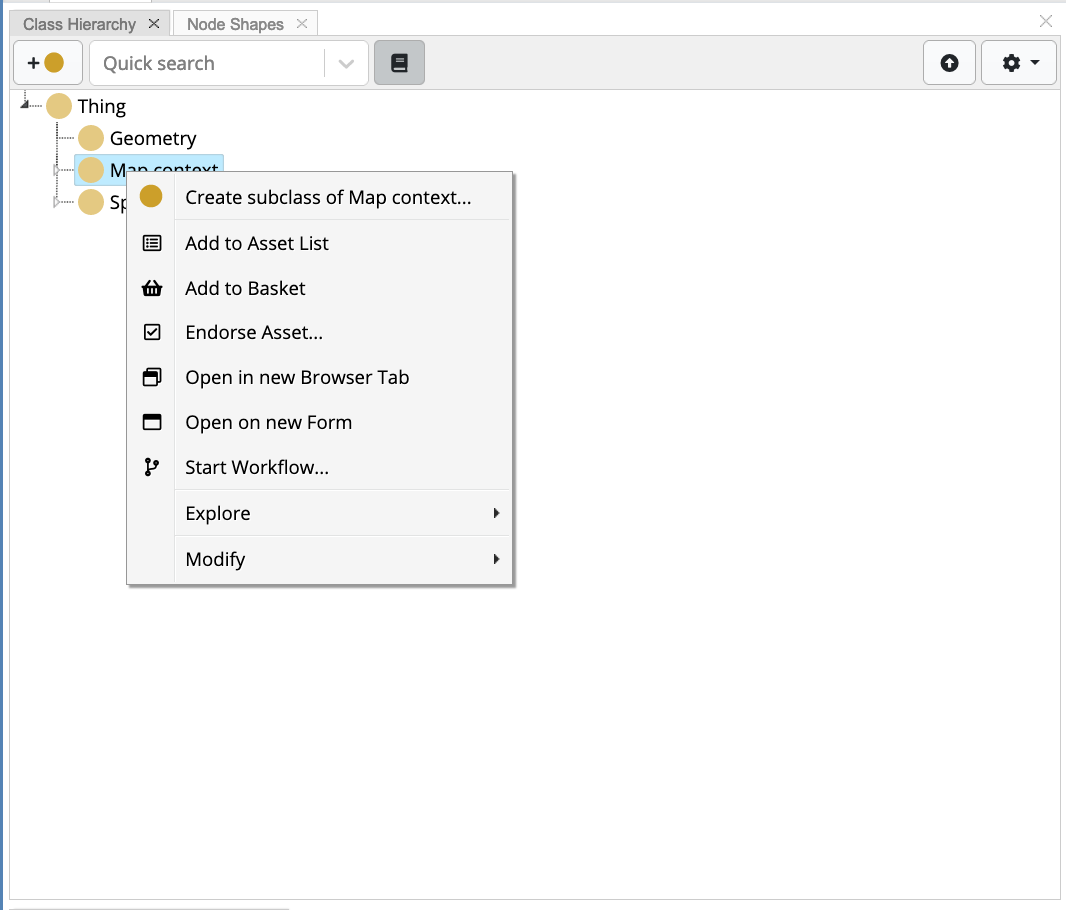This screenshot has width=1066, height=910.
Task: Click the Endorse Asset checkmark icon
Action: 151,332
